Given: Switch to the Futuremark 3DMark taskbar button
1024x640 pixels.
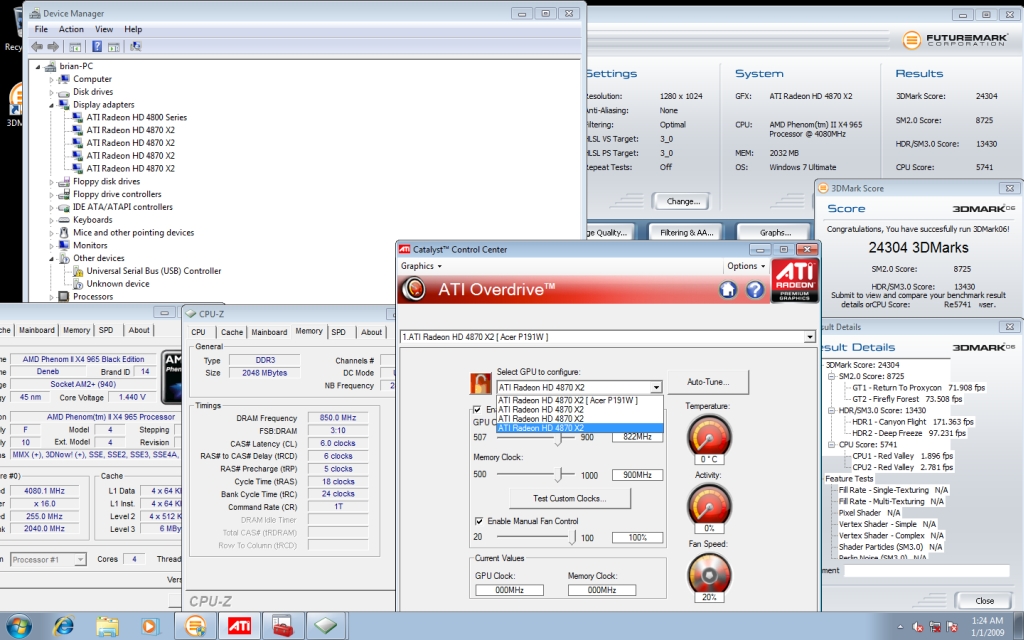Looking at the screenshot, I should pyautogui.click(x=195, y=626).
